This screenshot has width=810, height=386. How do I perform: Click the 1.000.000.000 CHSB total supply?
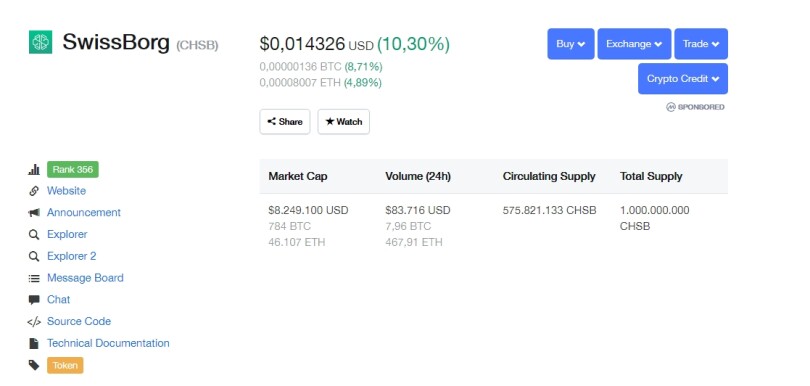655,218
